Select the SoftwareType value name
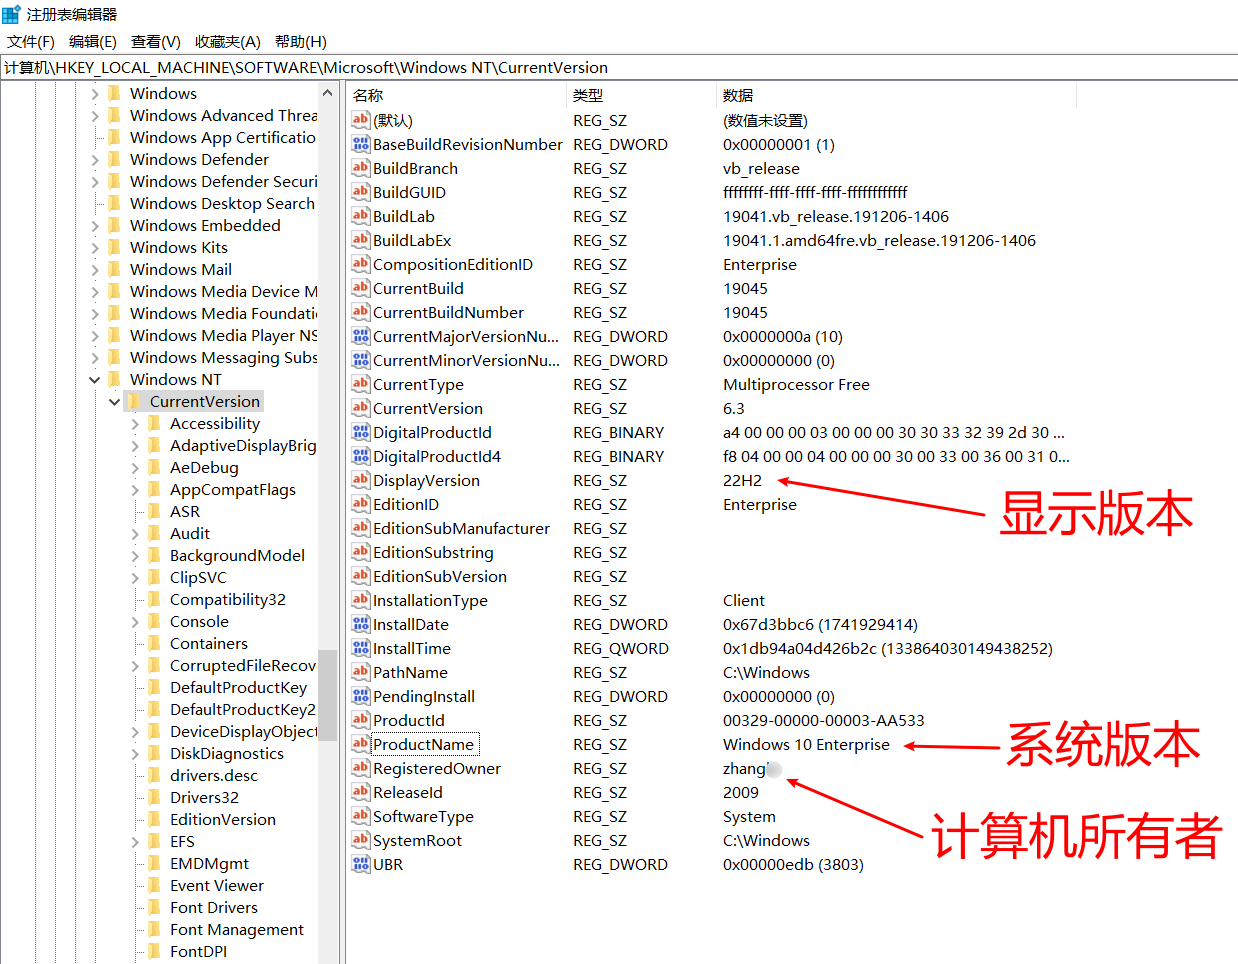1238x964 pixels. pos(423,816)
